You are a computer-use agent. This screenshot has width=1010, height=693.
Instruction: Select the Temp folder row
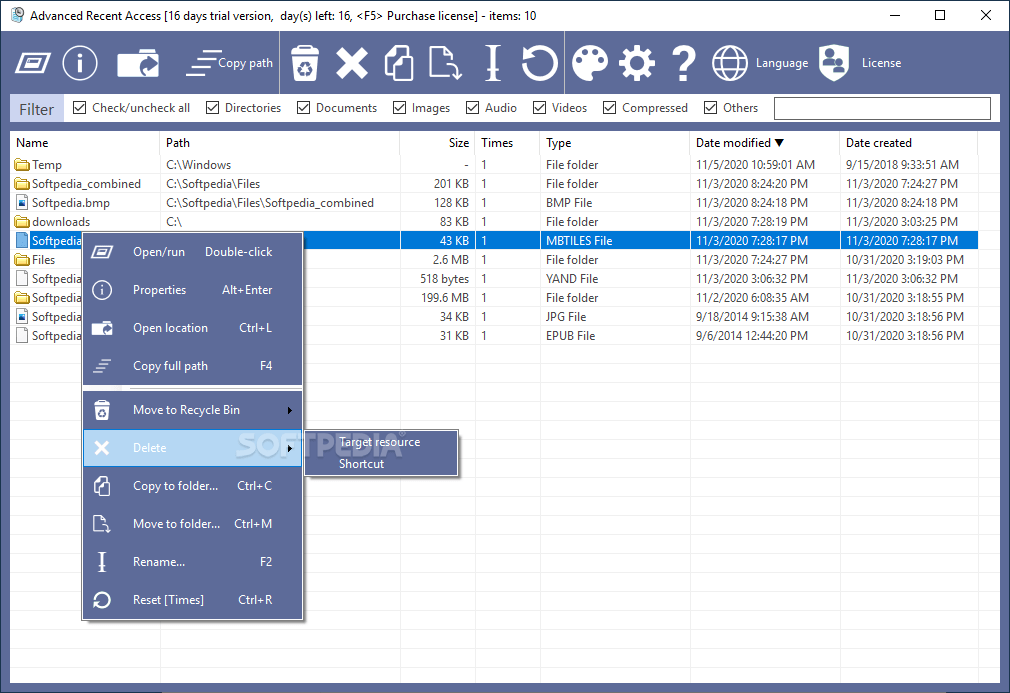495,165
